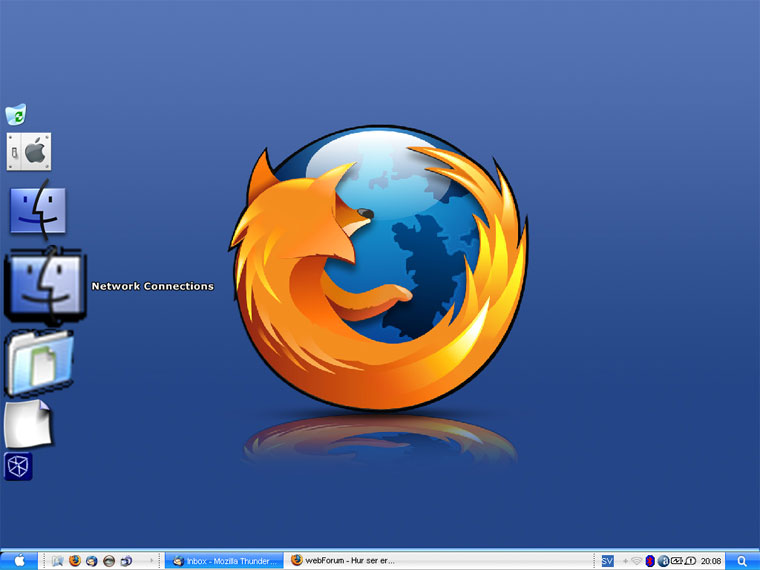This screenshot has width=760, height=570.
Task: Launch the round grey quick launch icon
Action: coord(109,561)
